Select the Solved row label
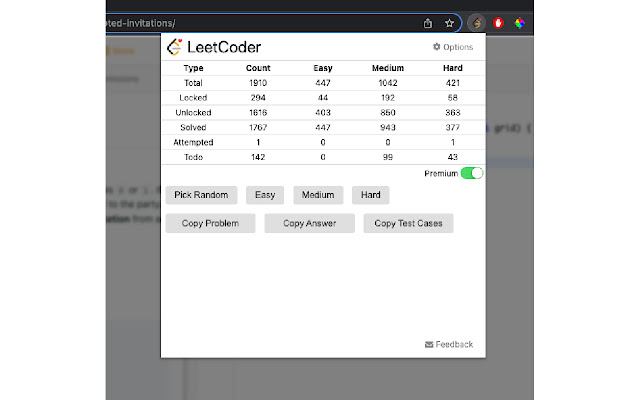Image resolution: width=640 pixels, height=400 pixels. point(193,127)
